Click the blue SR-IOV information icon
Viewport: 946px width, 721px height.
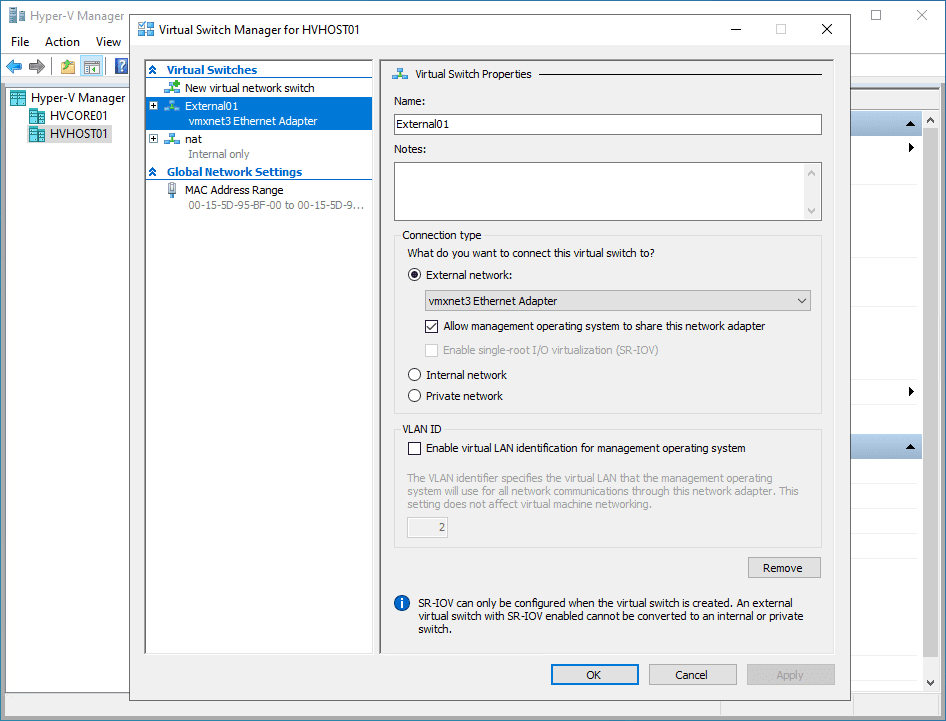402,603
